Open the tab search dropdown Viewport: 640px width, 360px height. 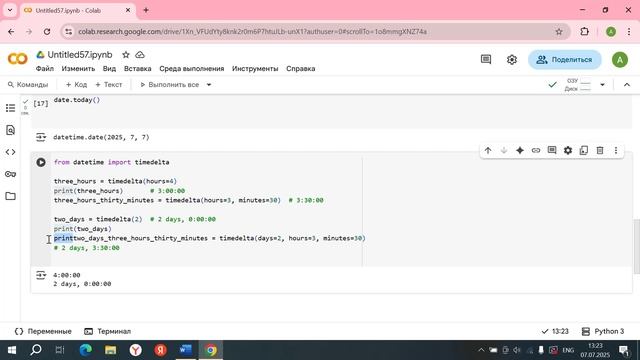coord(10,10)
